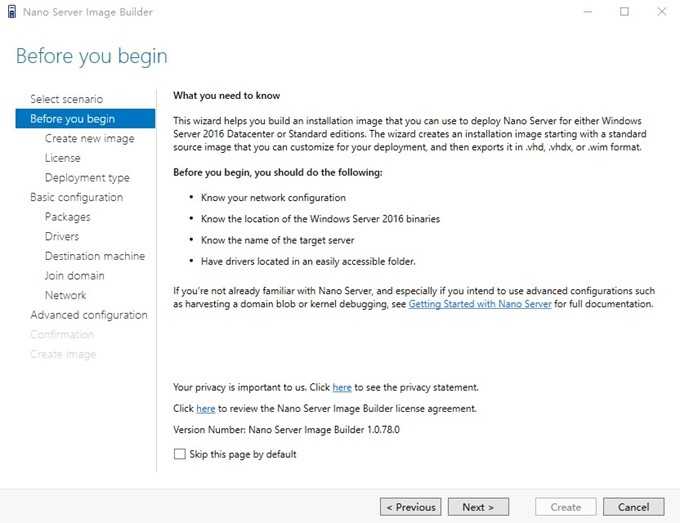The width and height of the screenshot is (680, 523).
Task: Click the Cancel button
Action: click(x=634, y=507)
